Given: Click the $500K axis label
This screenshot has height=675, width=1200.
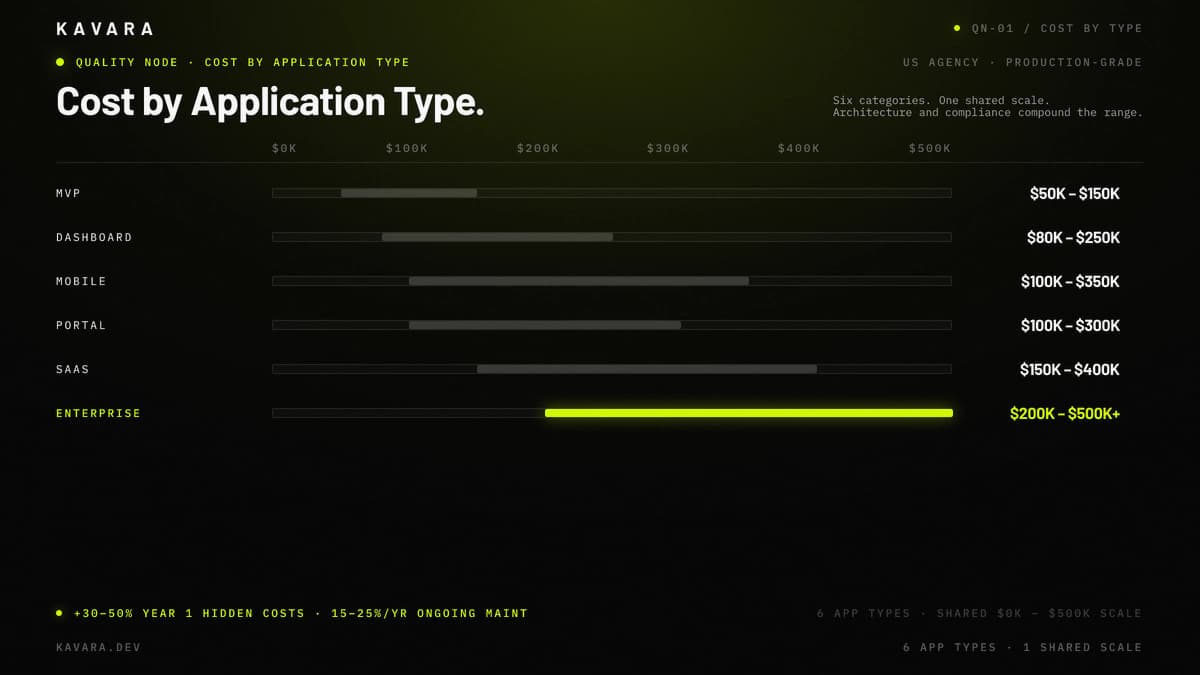Looking at the screenshot, I should tap(930, 148).
